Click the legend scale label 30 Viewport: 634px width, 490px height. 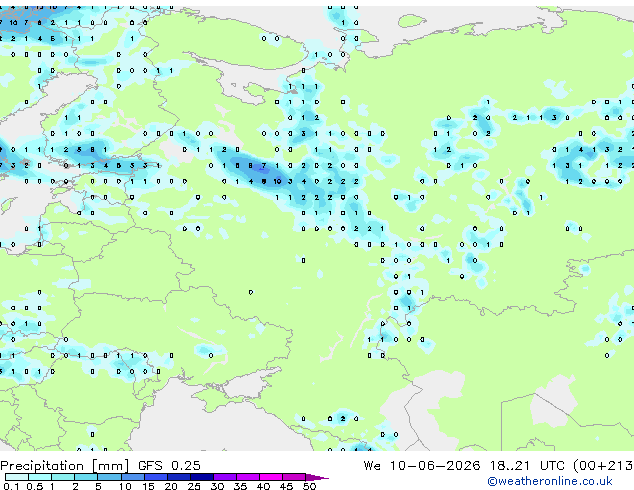tap(217, 486)
